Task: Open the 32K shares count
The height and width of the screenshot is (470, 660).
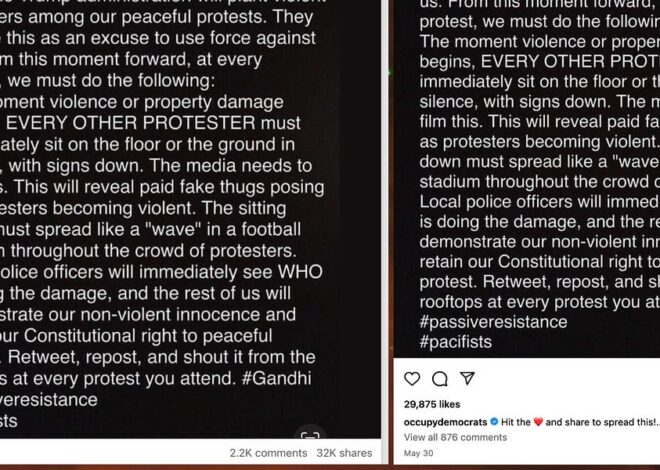Action: pyautogui.click(x=344, y=453)
